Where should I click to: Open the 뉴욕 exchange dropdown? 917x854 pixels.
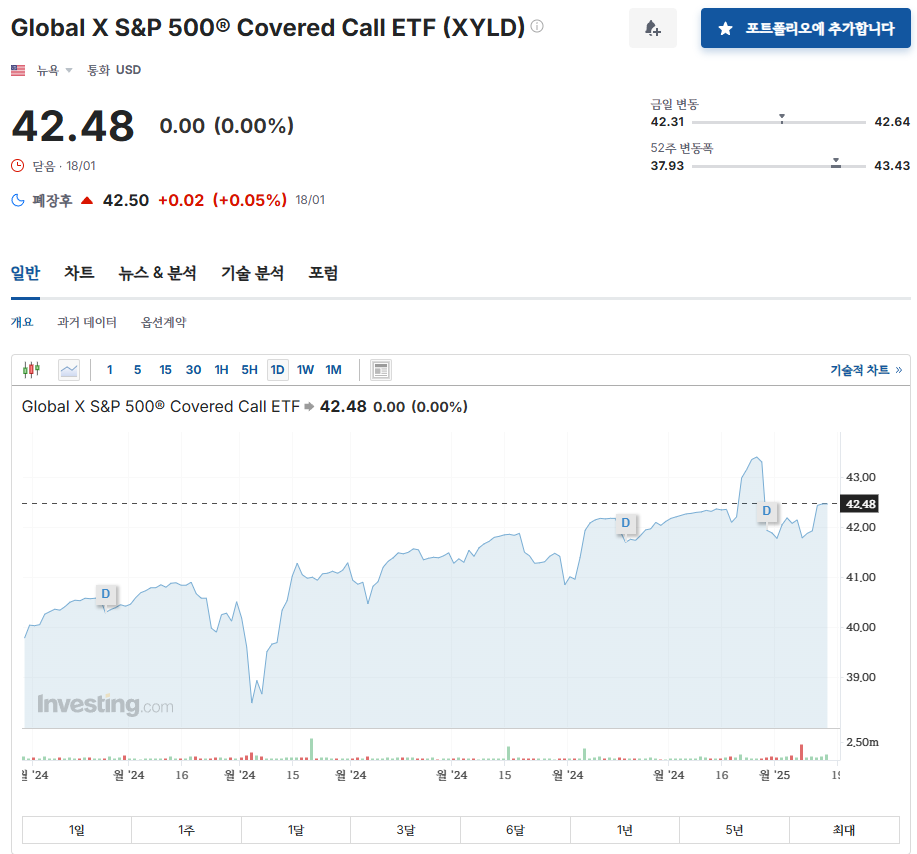click(48, 70)
